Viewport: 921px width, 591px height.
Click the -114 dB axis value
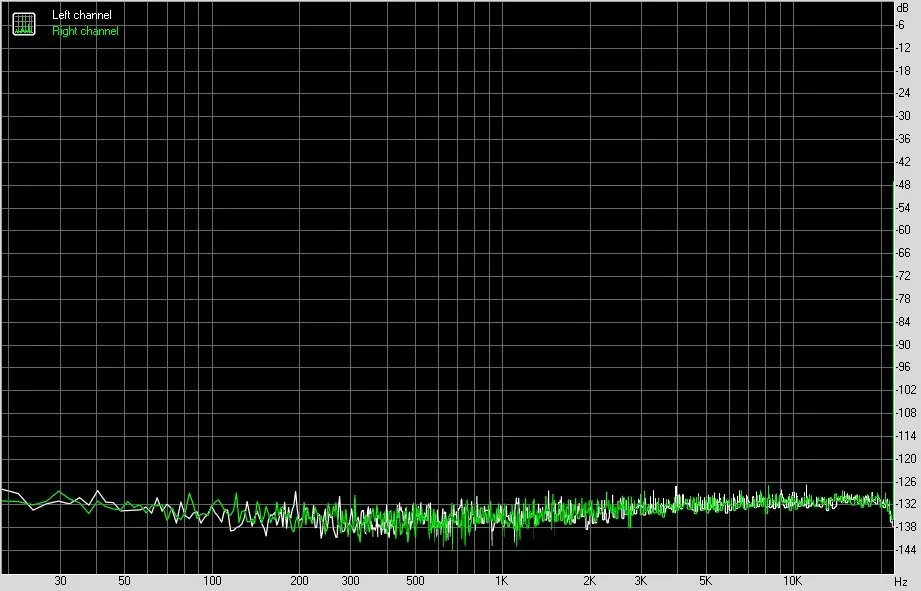(905, 435)
